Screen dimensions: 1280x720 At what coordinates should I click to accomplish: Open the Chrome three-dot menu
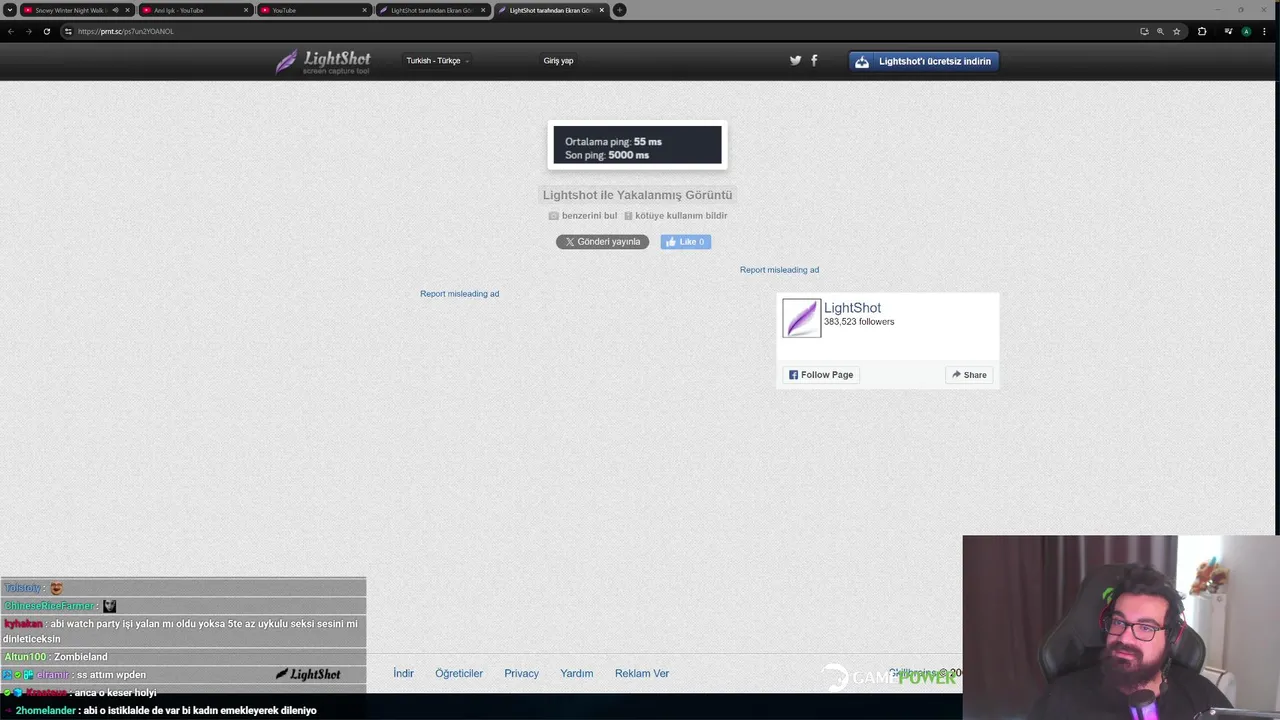click(x=1264, y=31)
